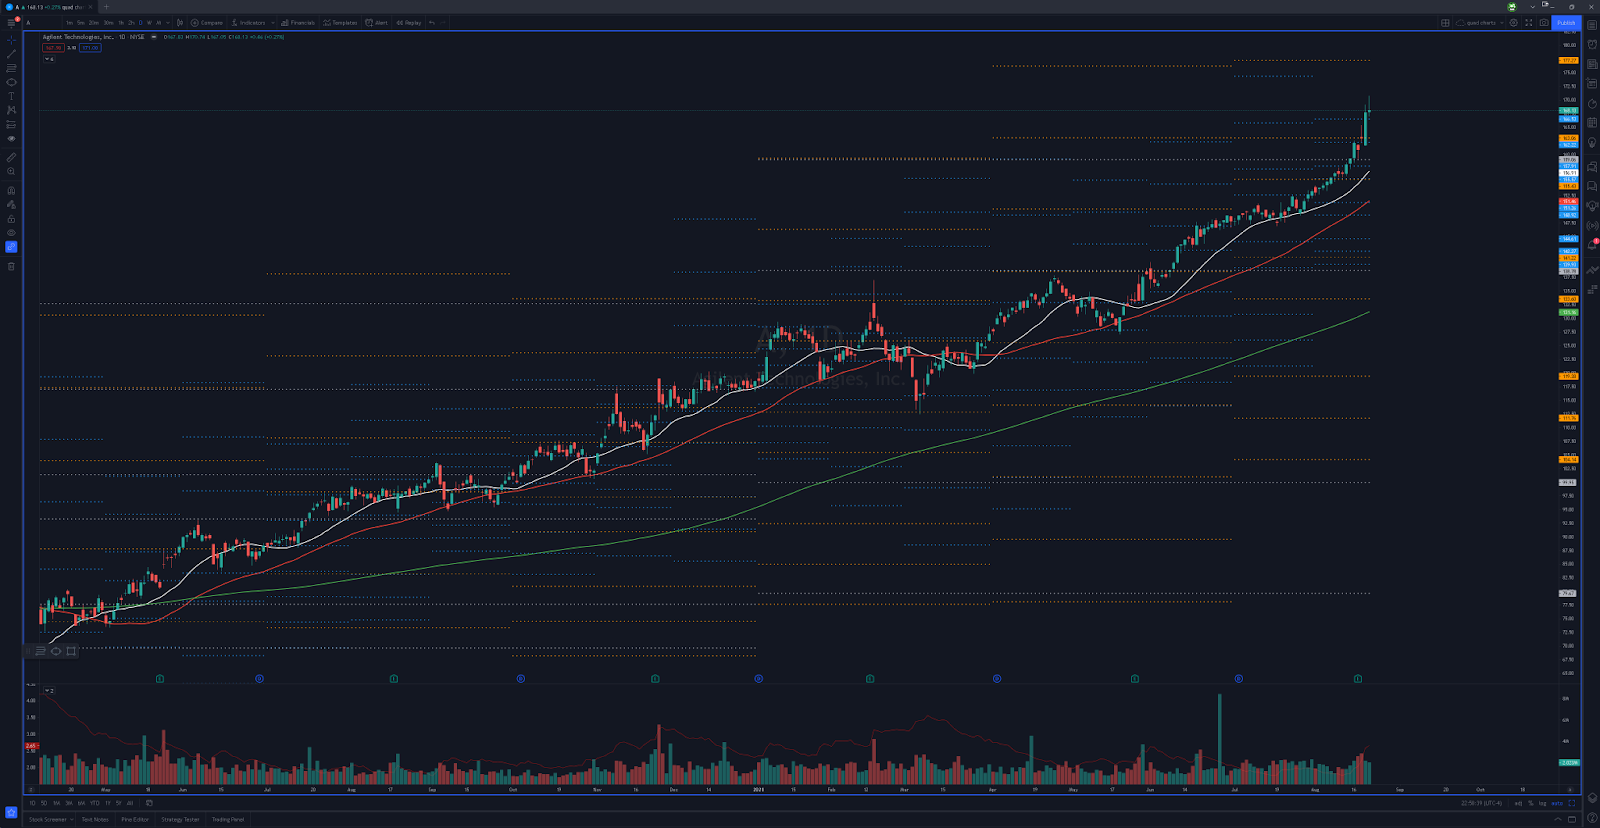This screenshot has height=828, width=1600.
Task: Open the bar style selector icon
Action: tap(180, 23)
